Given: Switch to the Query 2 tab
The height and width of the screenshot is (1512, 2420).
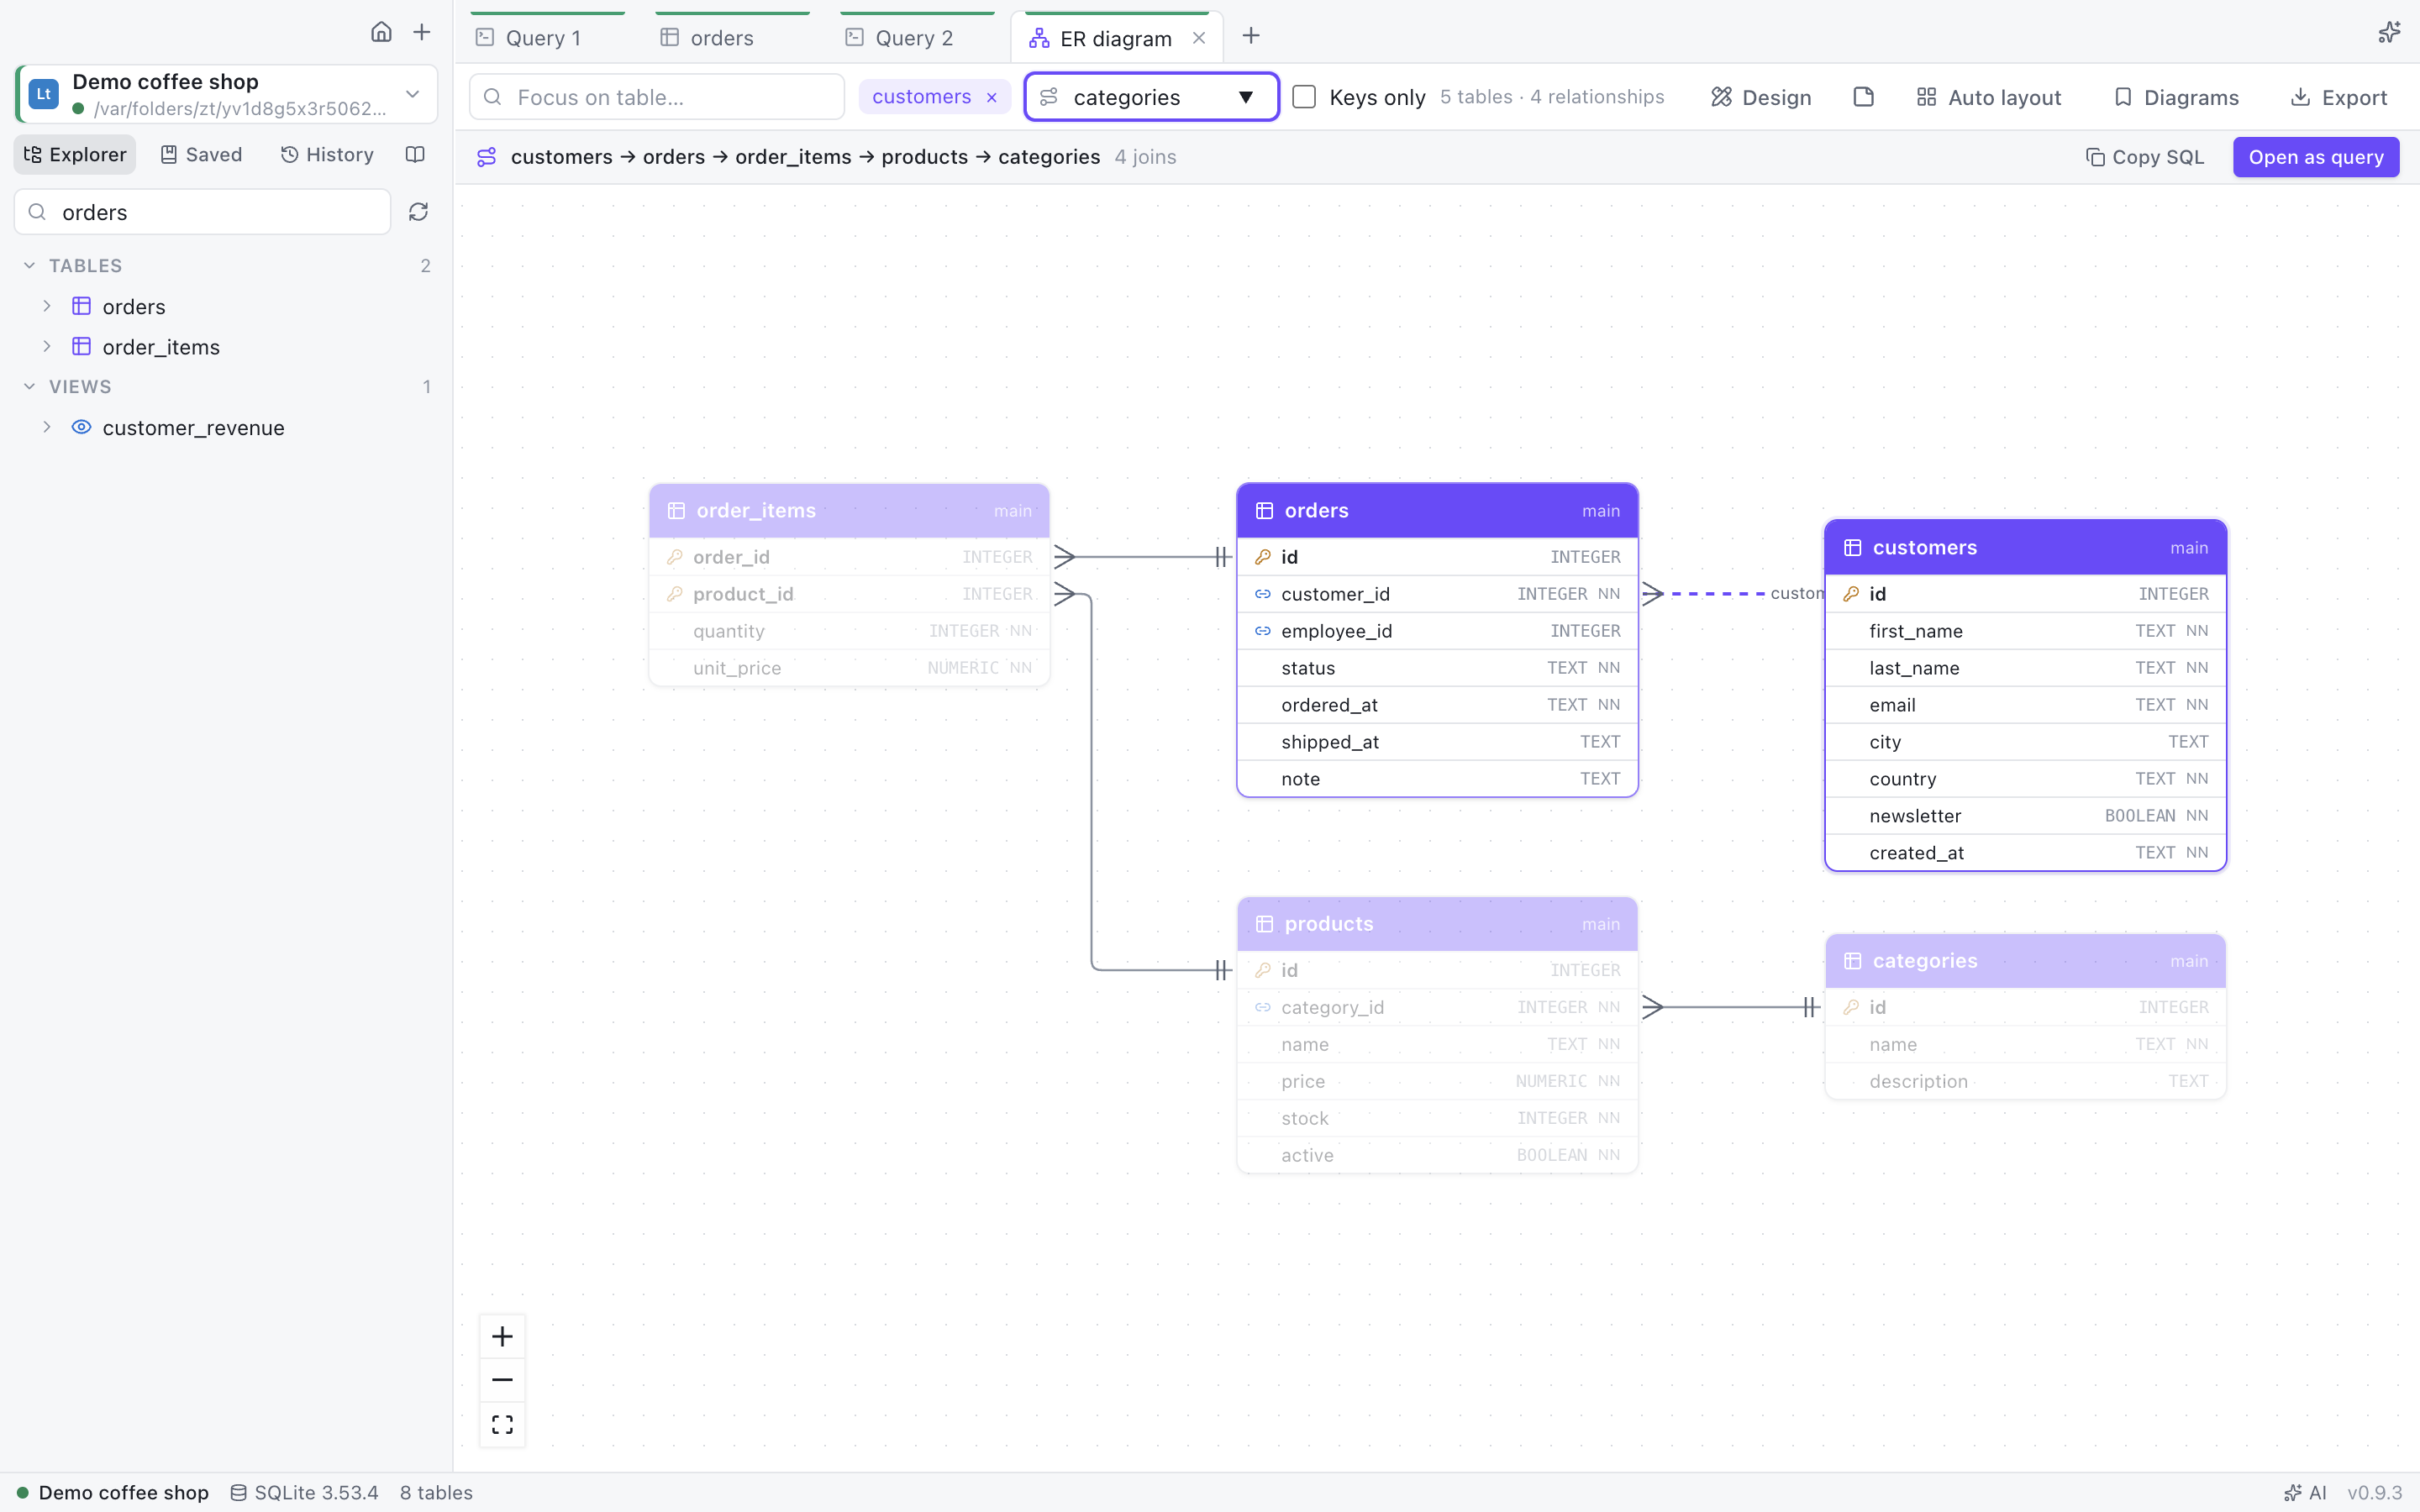Looking at the screenshot, I should point(917,38).
